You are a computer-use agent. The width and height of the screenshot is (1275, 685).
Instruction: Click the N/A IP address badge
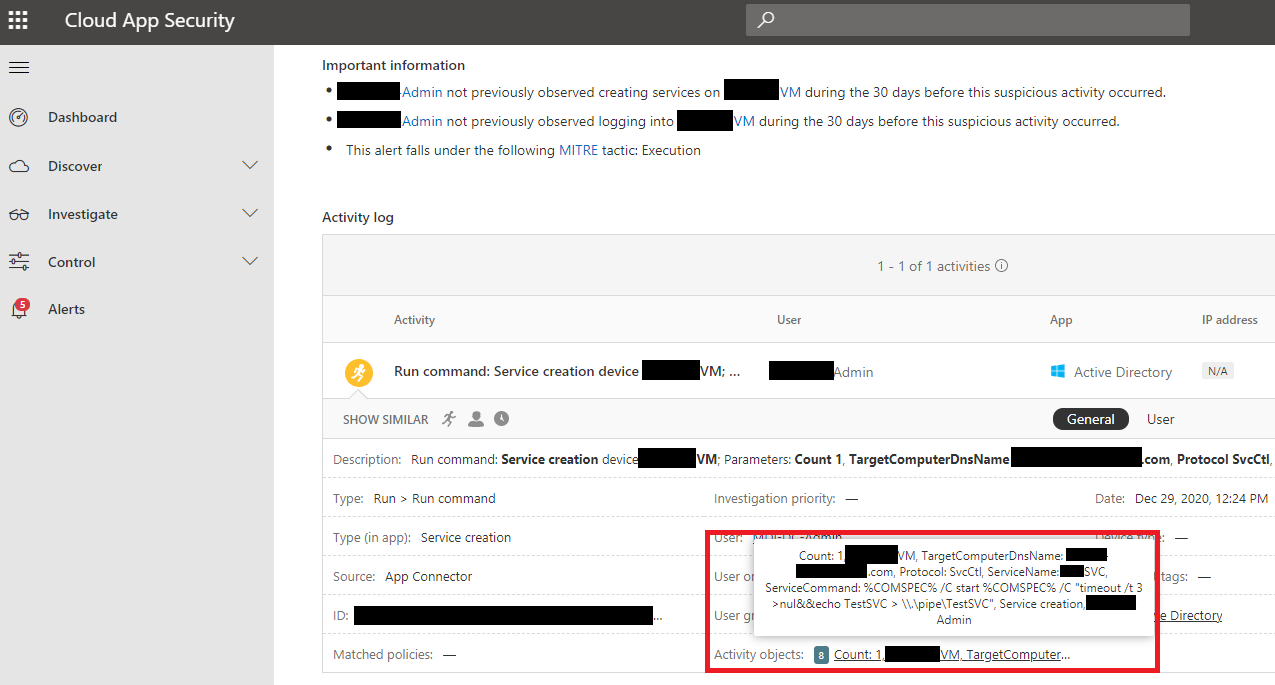pyautogui.click(x=1218, y=371)
